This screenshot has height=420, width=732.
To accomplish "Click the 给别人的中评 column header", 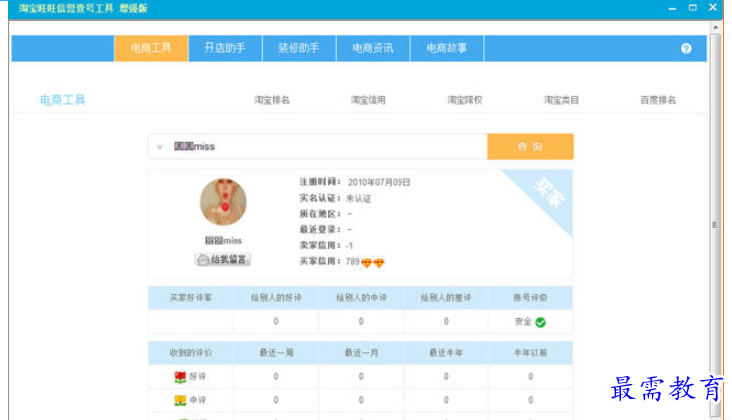I will [361, 298].
